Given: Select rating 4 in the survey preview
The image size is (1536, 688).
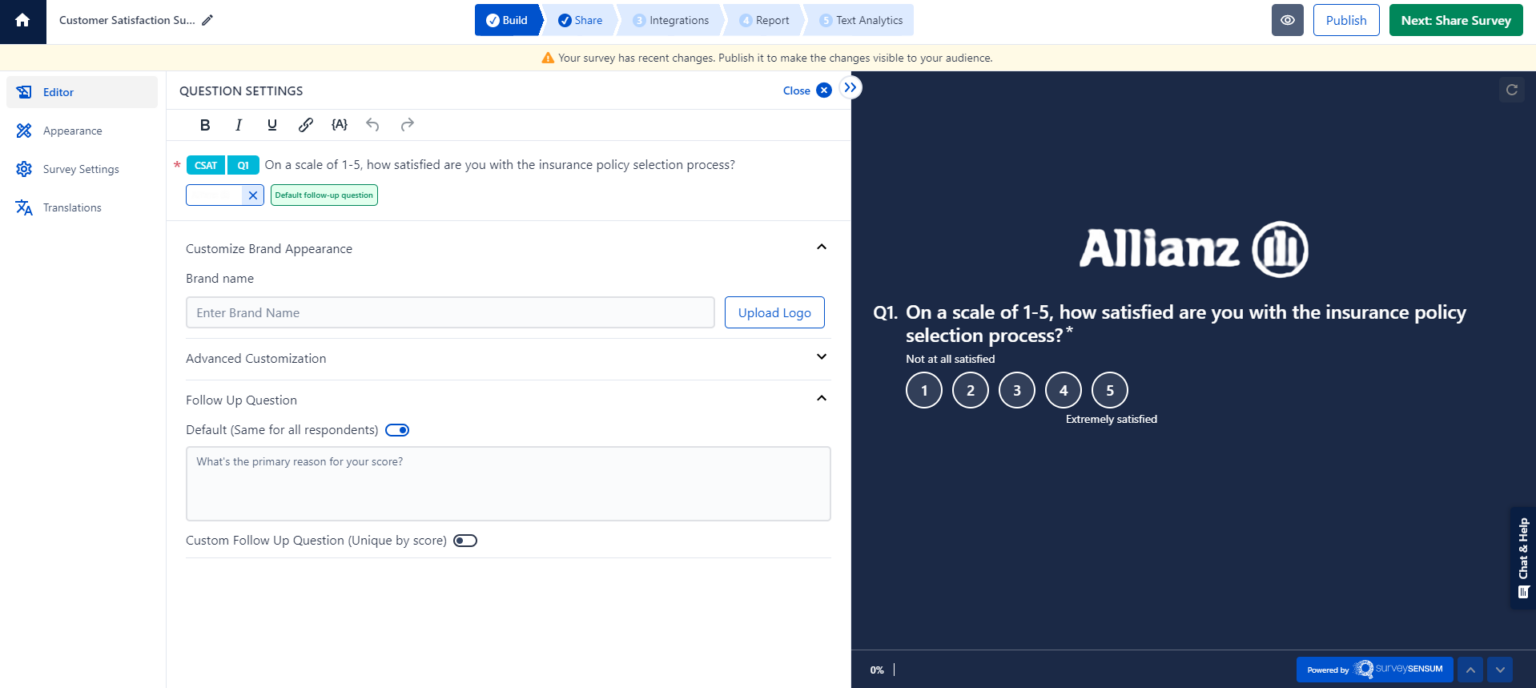Looking at the screenshot, I should click(x=1063, y=390).
